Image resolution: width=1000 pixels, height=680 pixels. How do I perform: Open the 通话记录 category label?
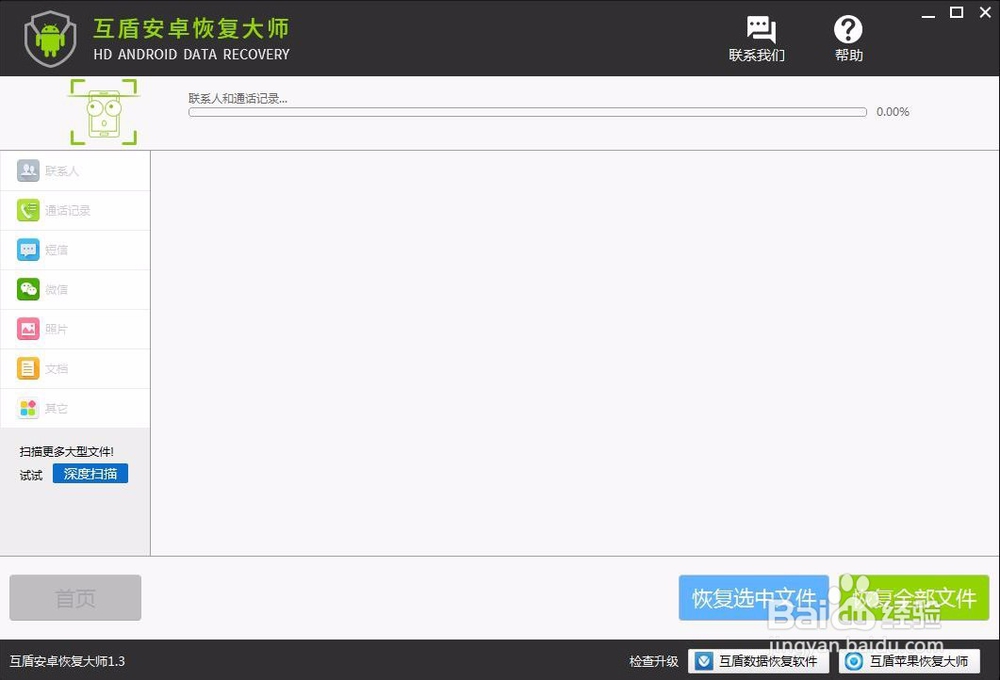(68, 211)
